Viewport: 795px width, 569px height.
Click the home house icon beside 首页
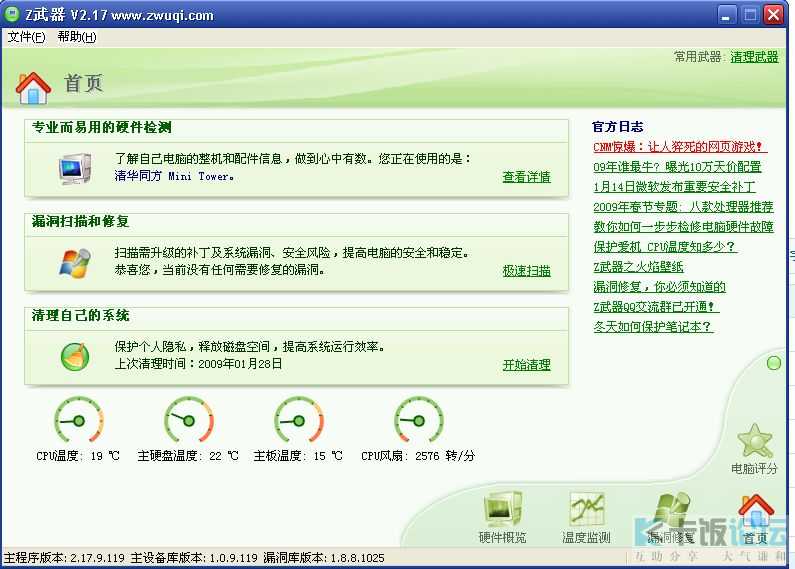(33, 88)
